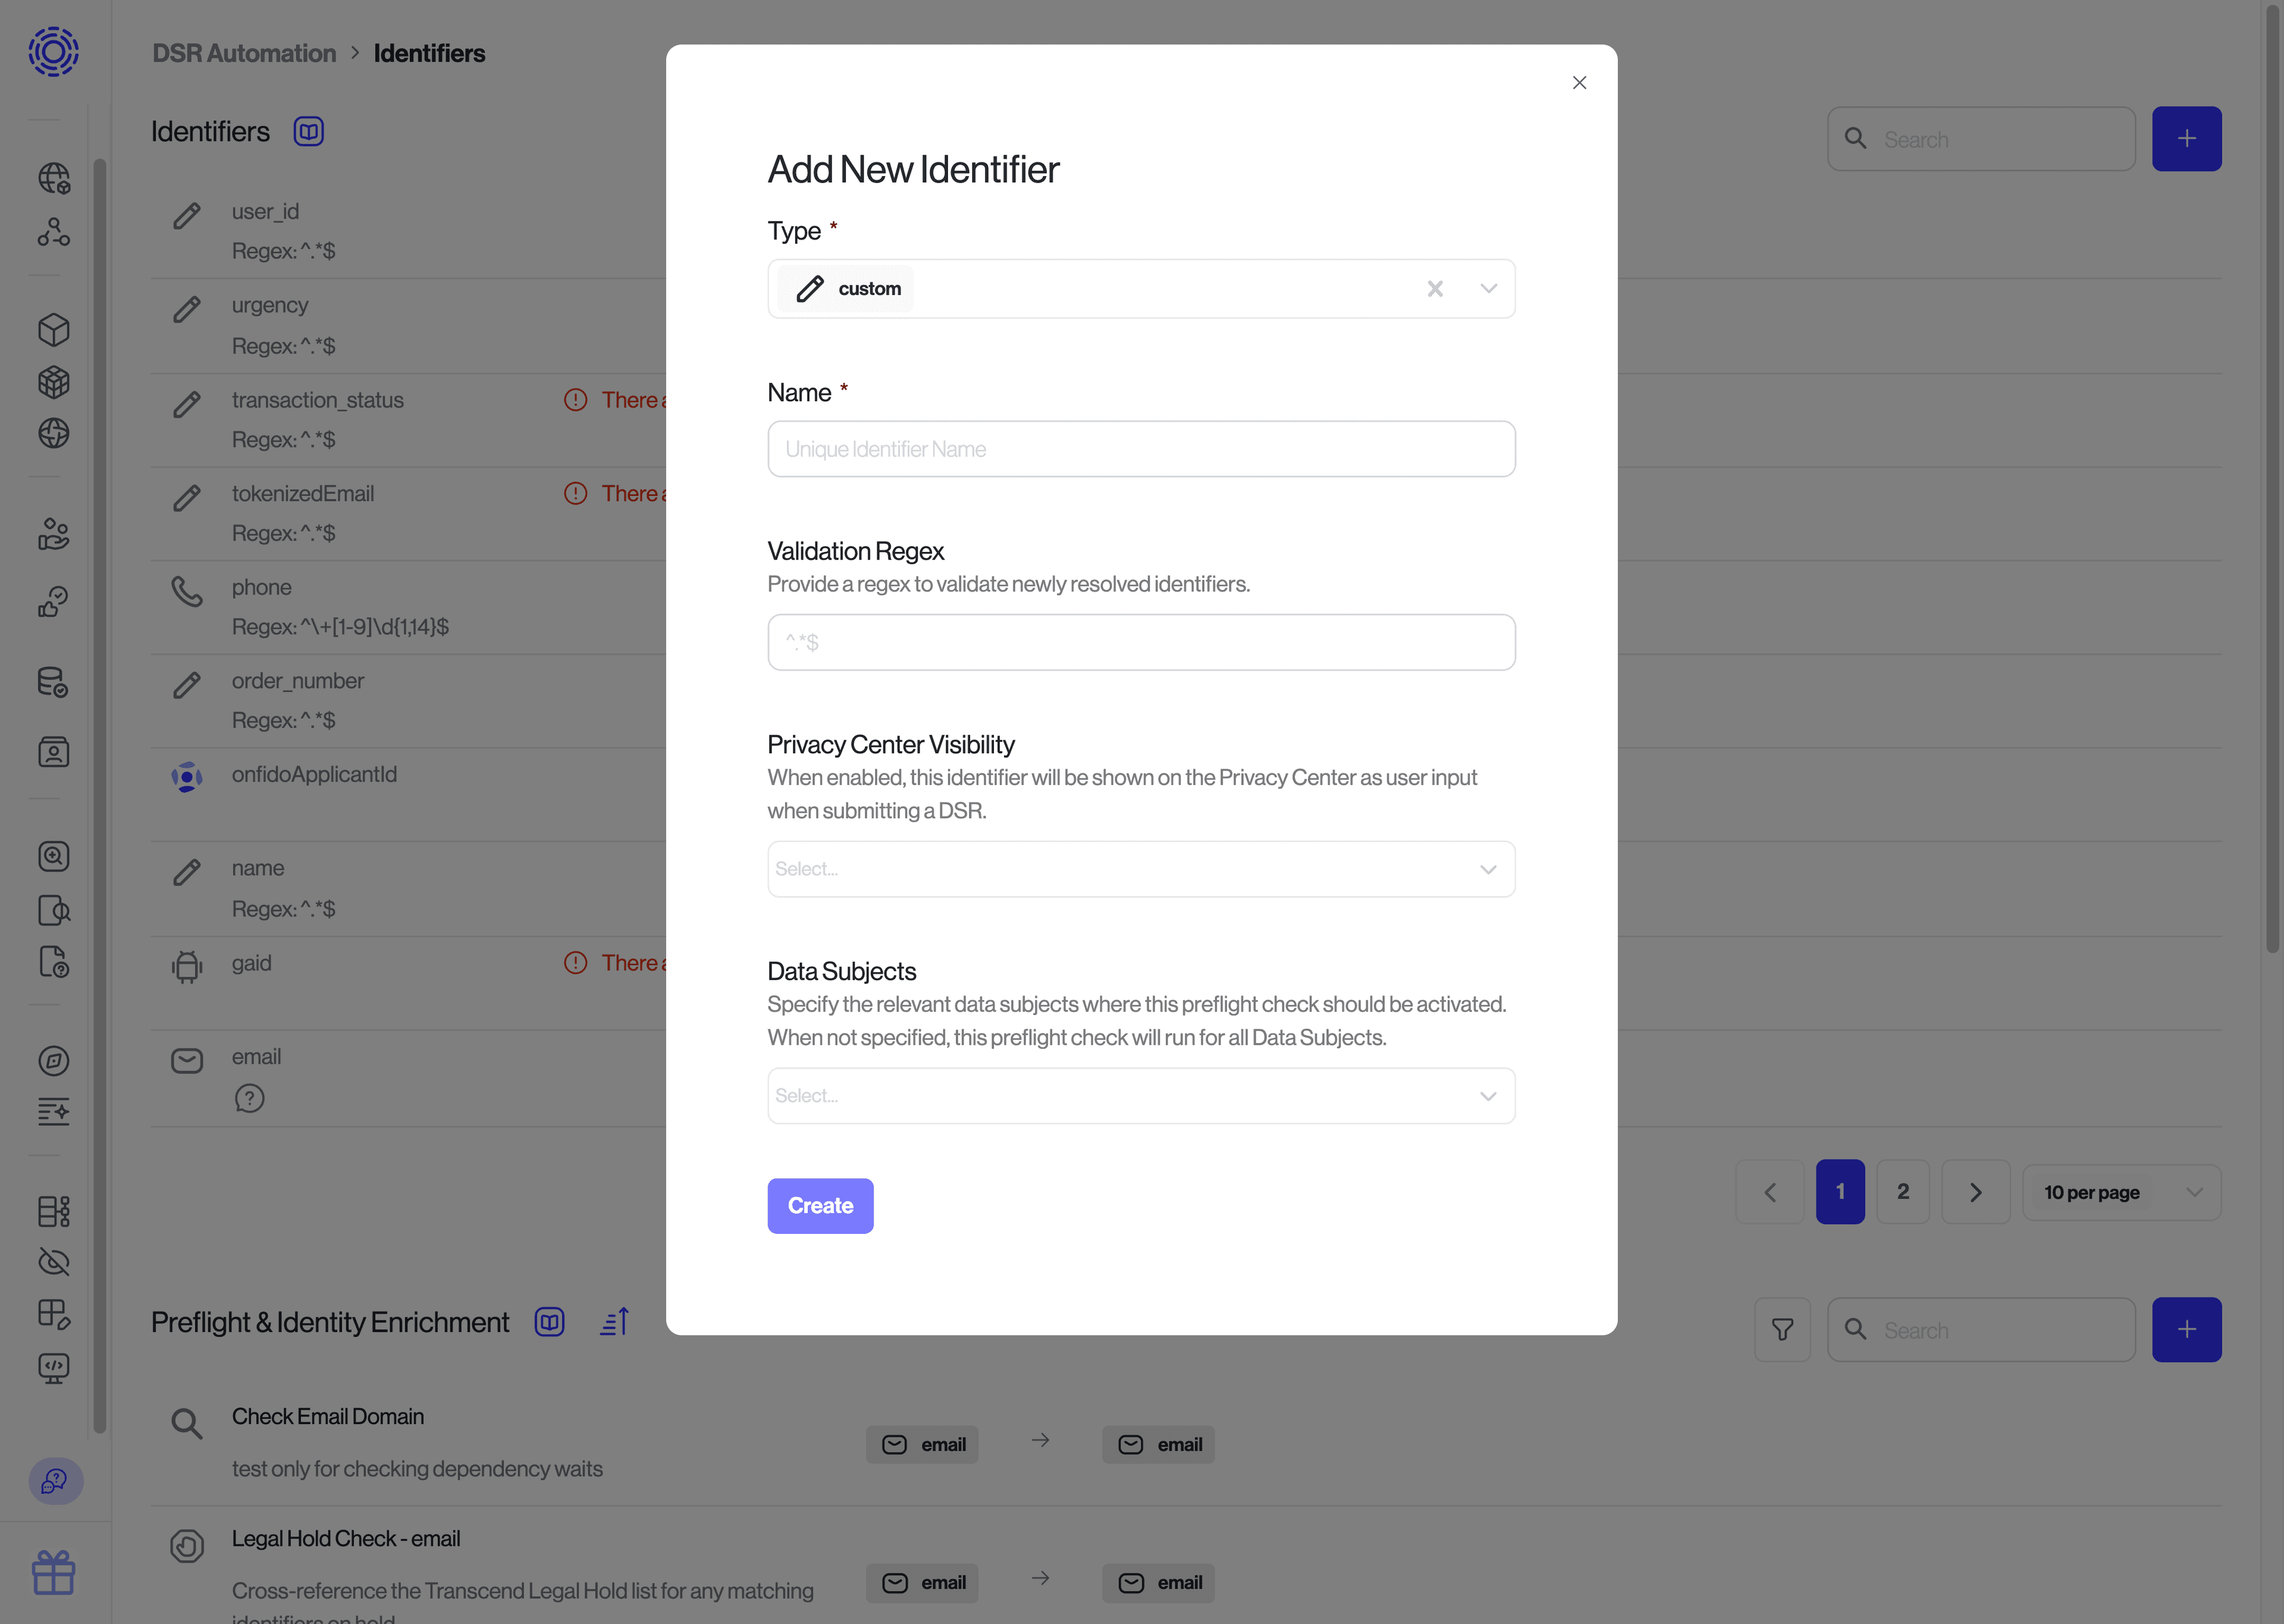This screenshot has height=1624, width=2284.
Task: Click the compass icon in the sidebar
Action: (54, 1061)
